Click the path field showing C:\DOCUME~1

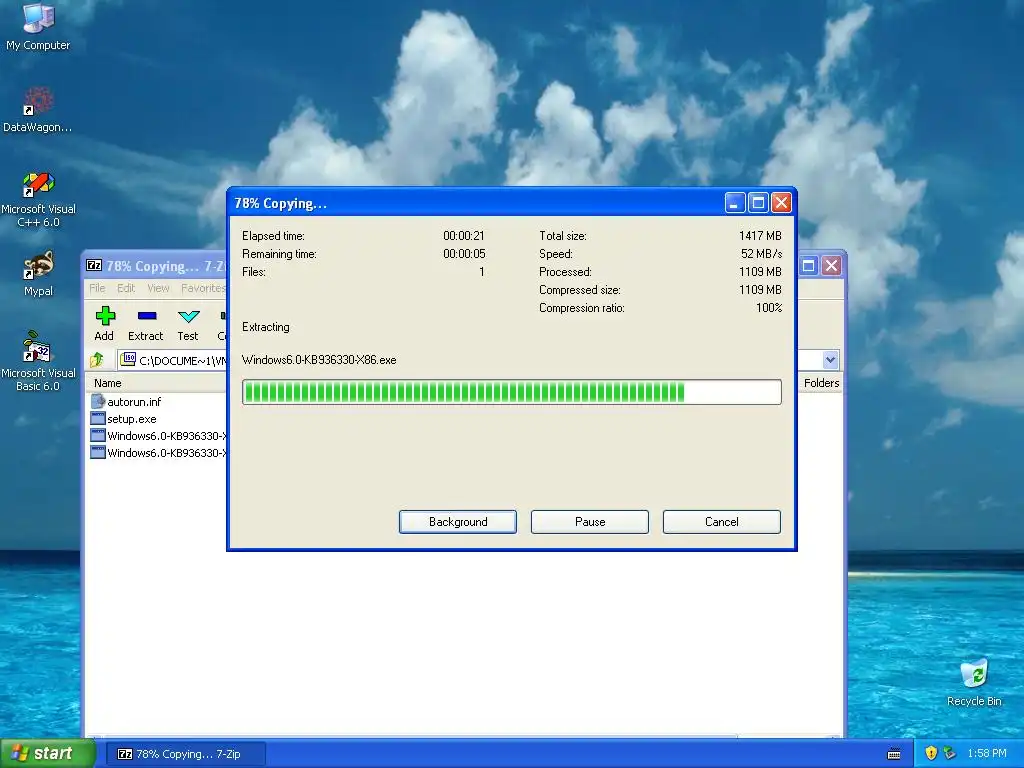pos(173,360)
